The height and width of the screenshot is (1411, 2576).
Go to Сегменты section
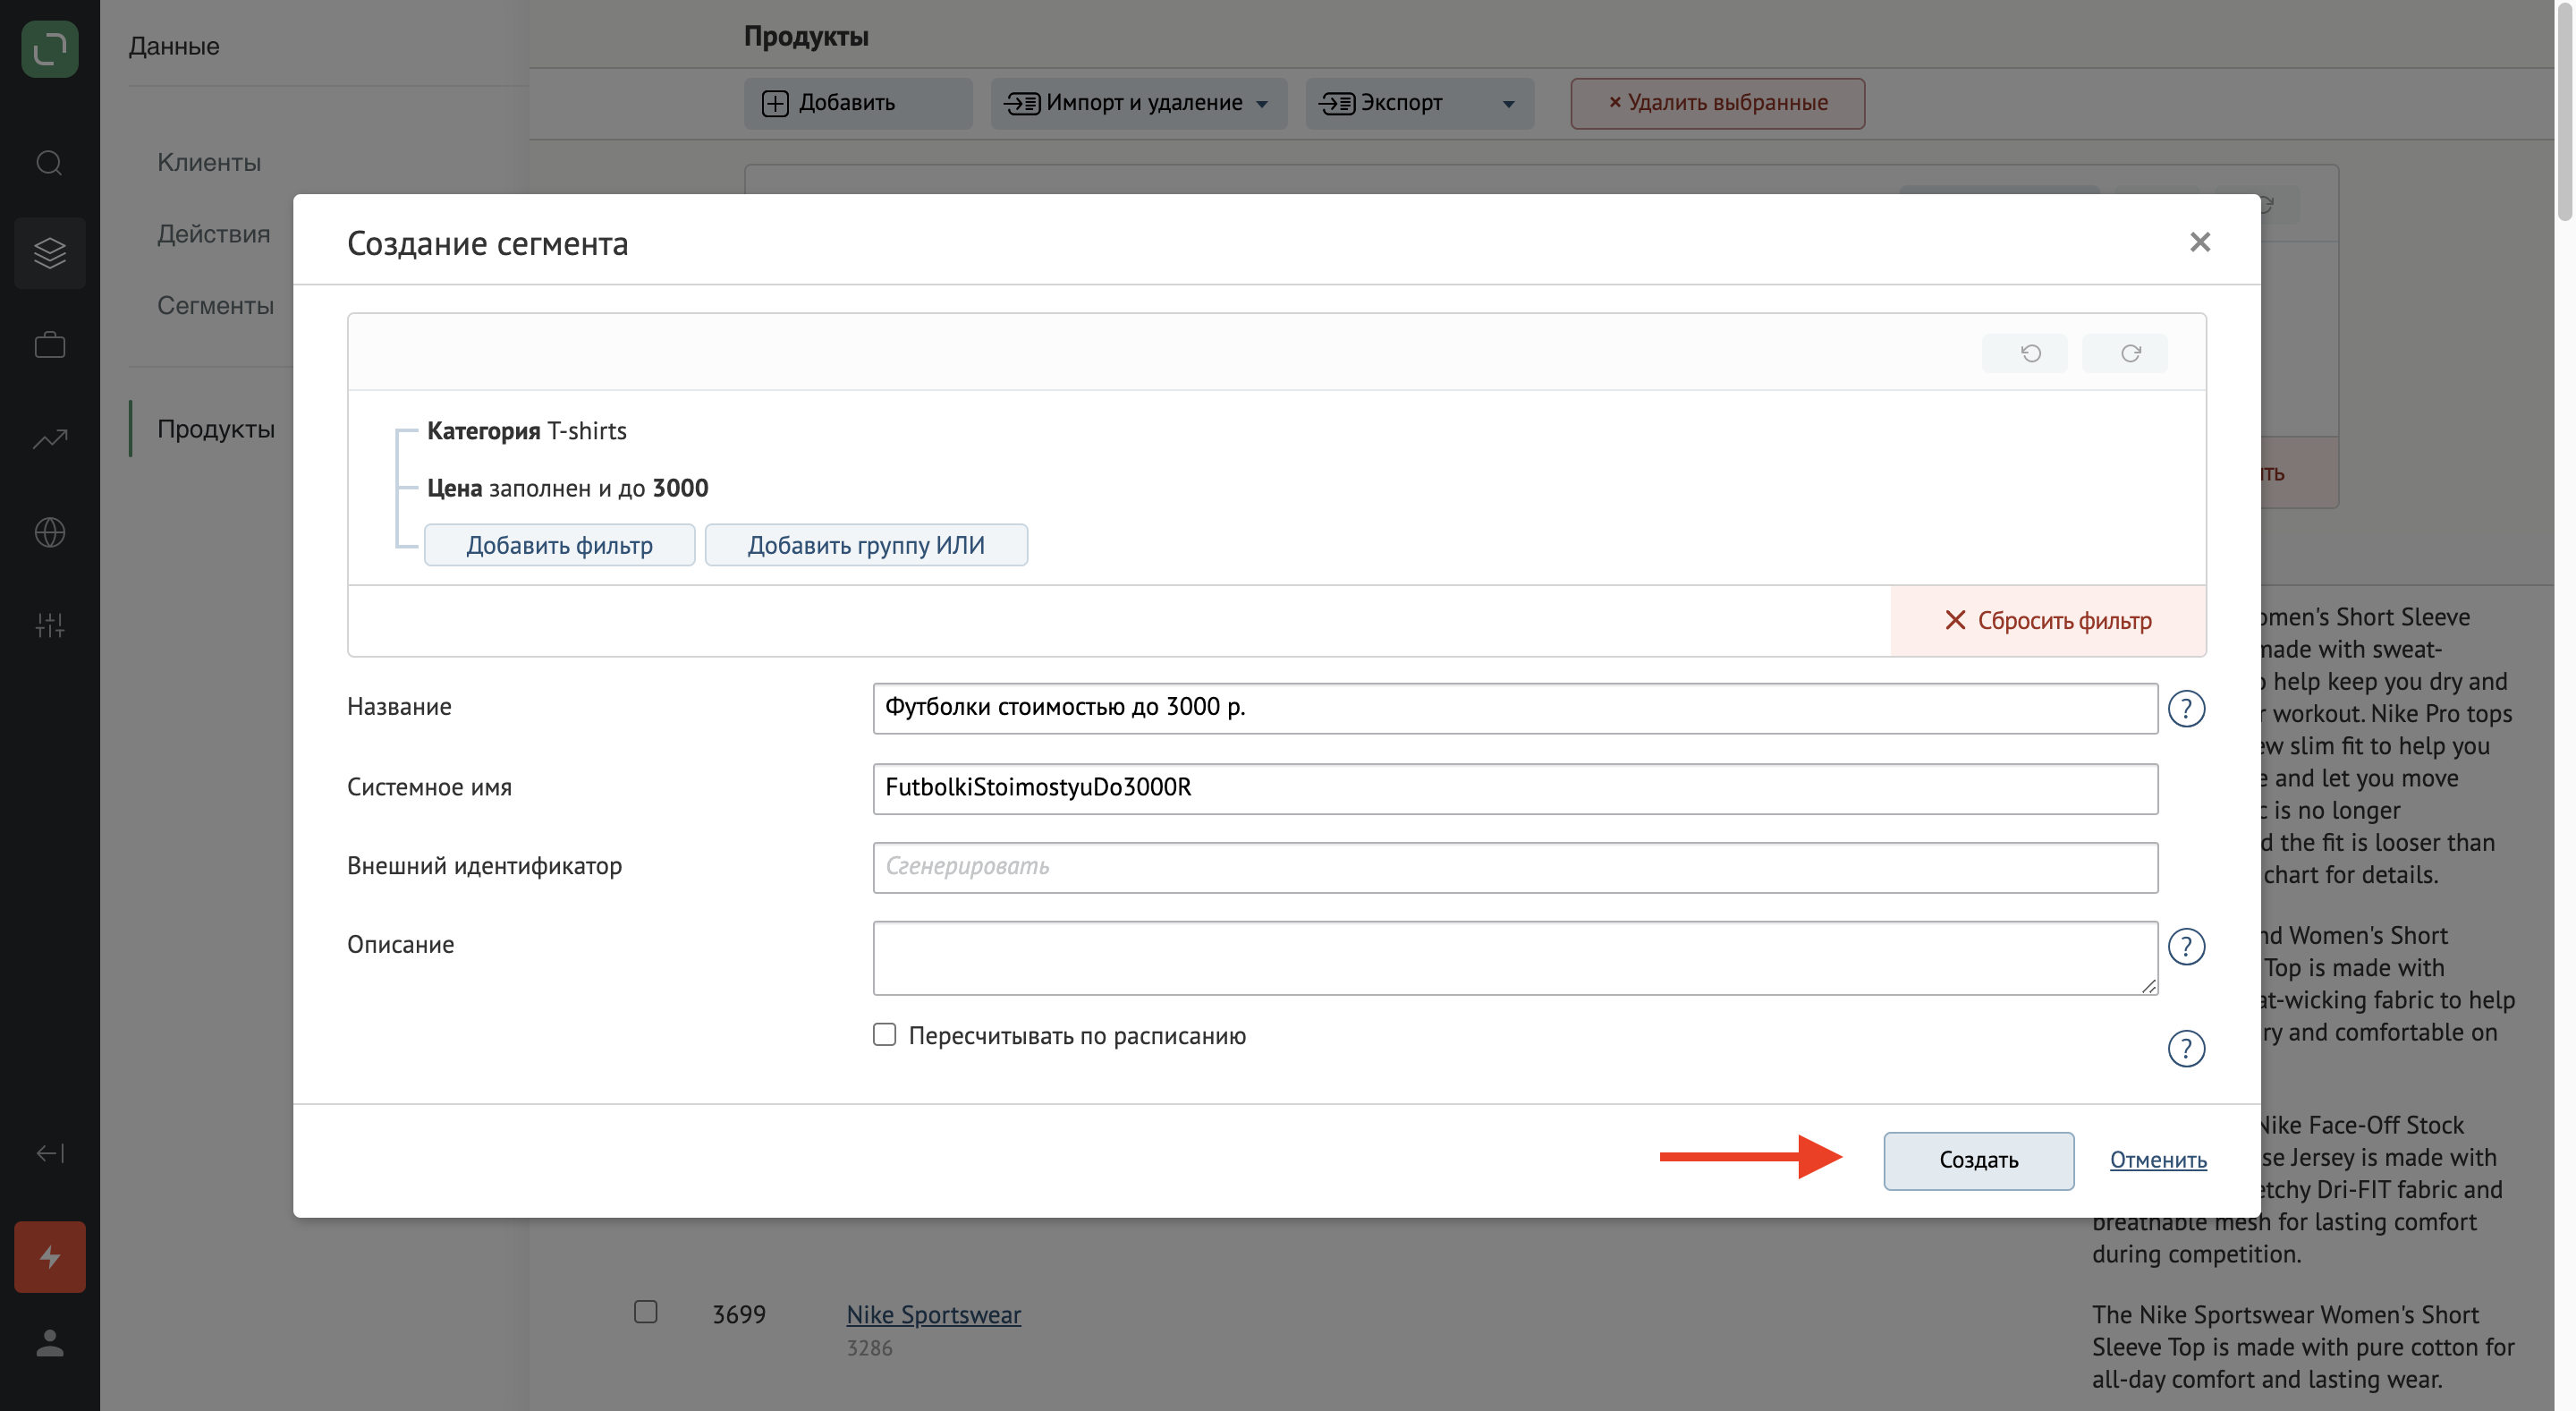coord(215,305)
